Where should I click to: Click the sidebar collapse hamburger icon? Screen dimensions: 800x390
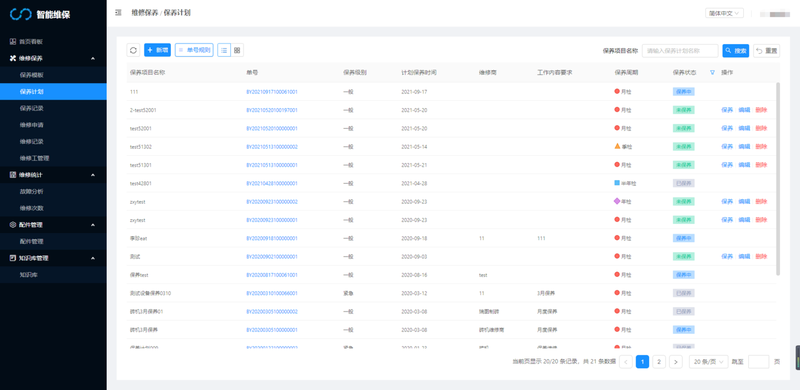pos(118,13)
